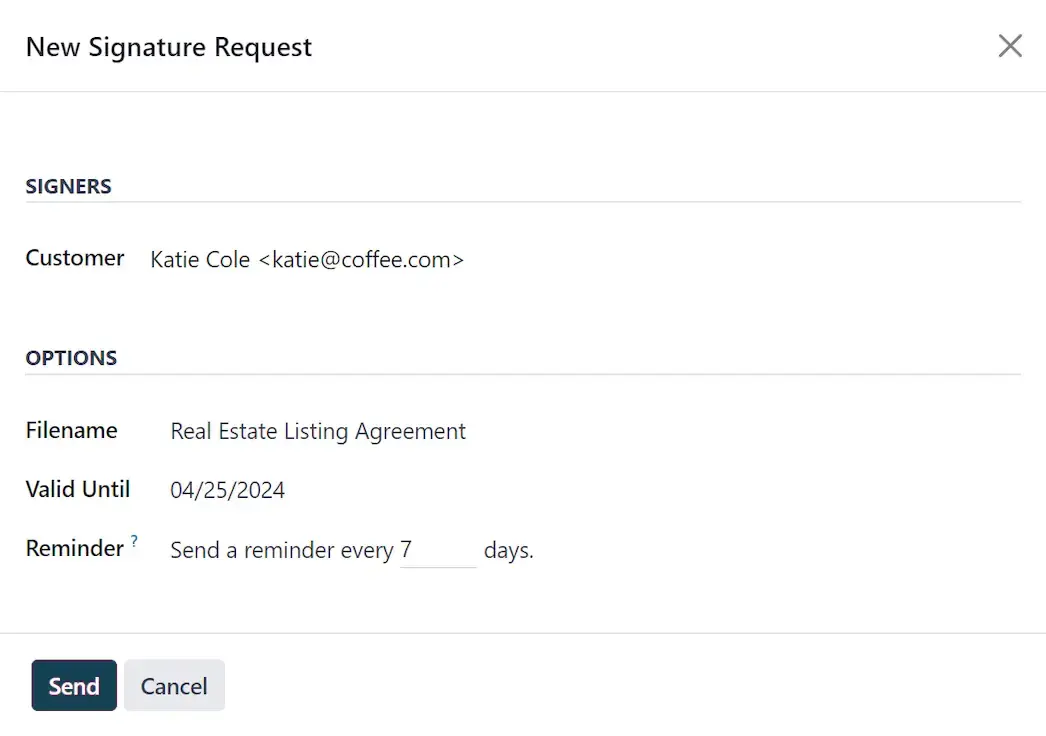Cancel the signature request
The image size is (1046, 736).
[x=174, y=686]
